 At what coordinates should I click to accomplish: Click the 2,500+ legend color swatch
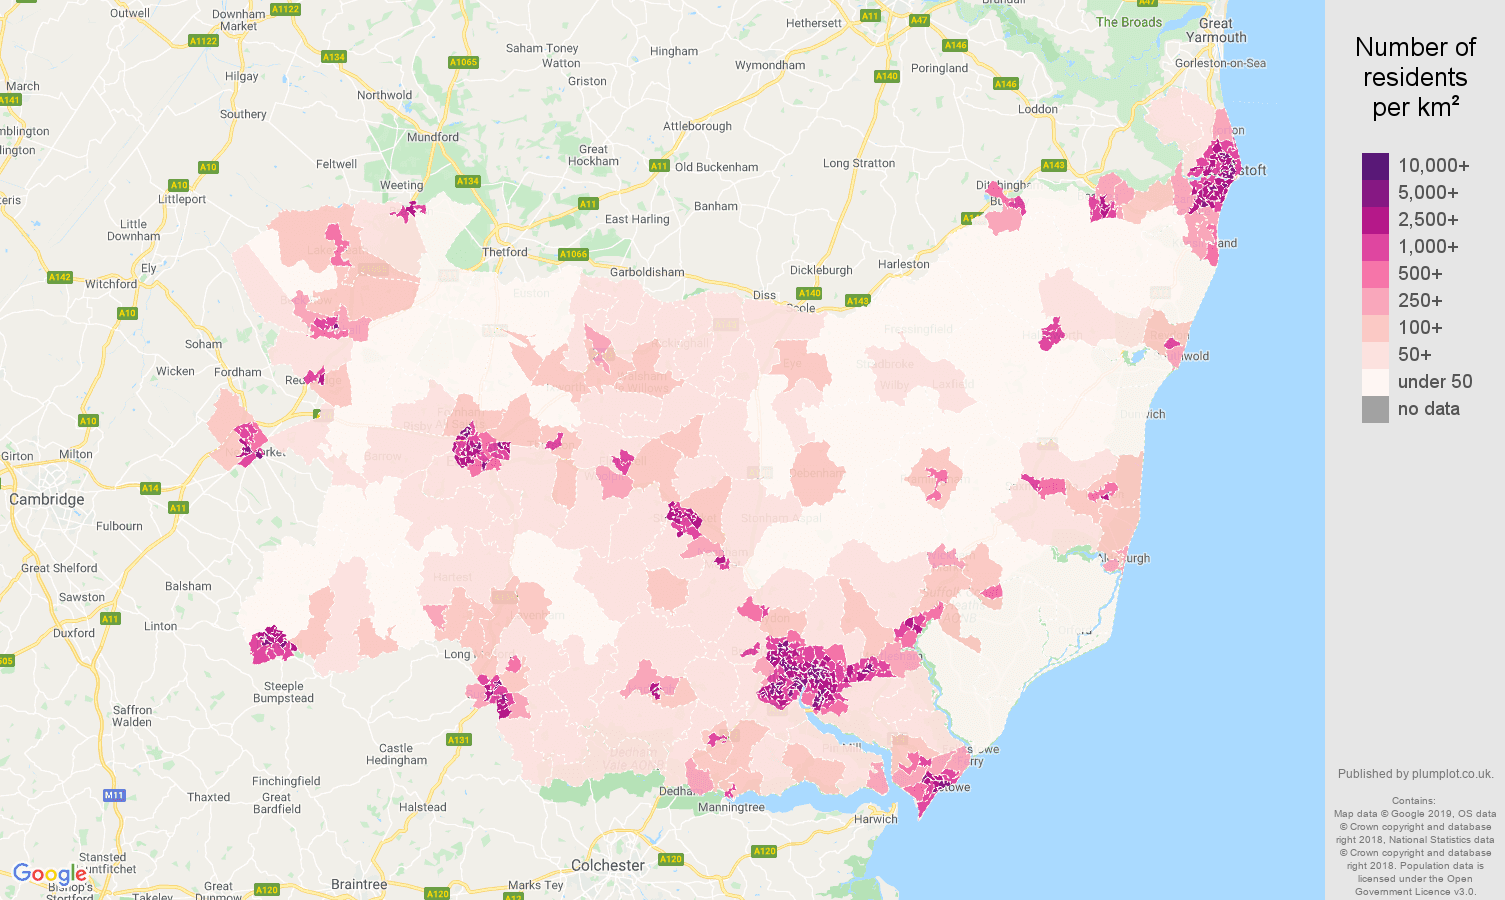1375,220
